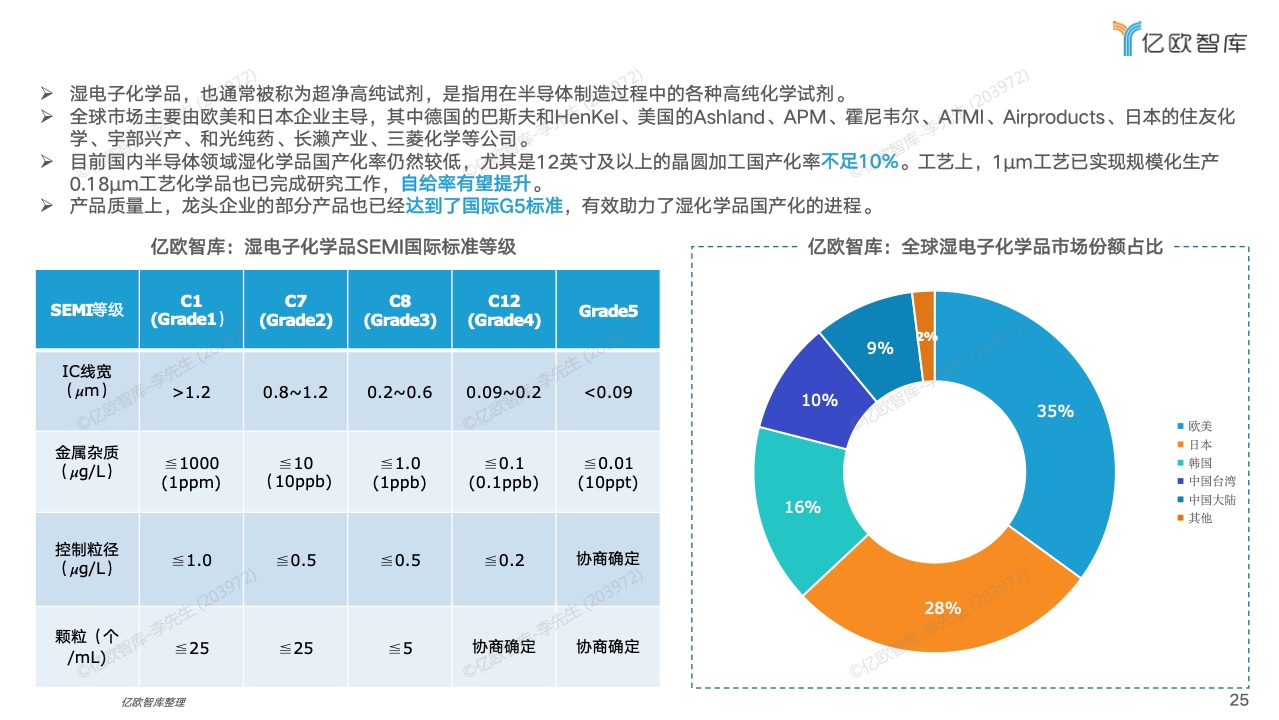Click the highlighted 自给率有望提升 text
Viewport: 1279px width, 720px height.
click(x=467, y=184)
